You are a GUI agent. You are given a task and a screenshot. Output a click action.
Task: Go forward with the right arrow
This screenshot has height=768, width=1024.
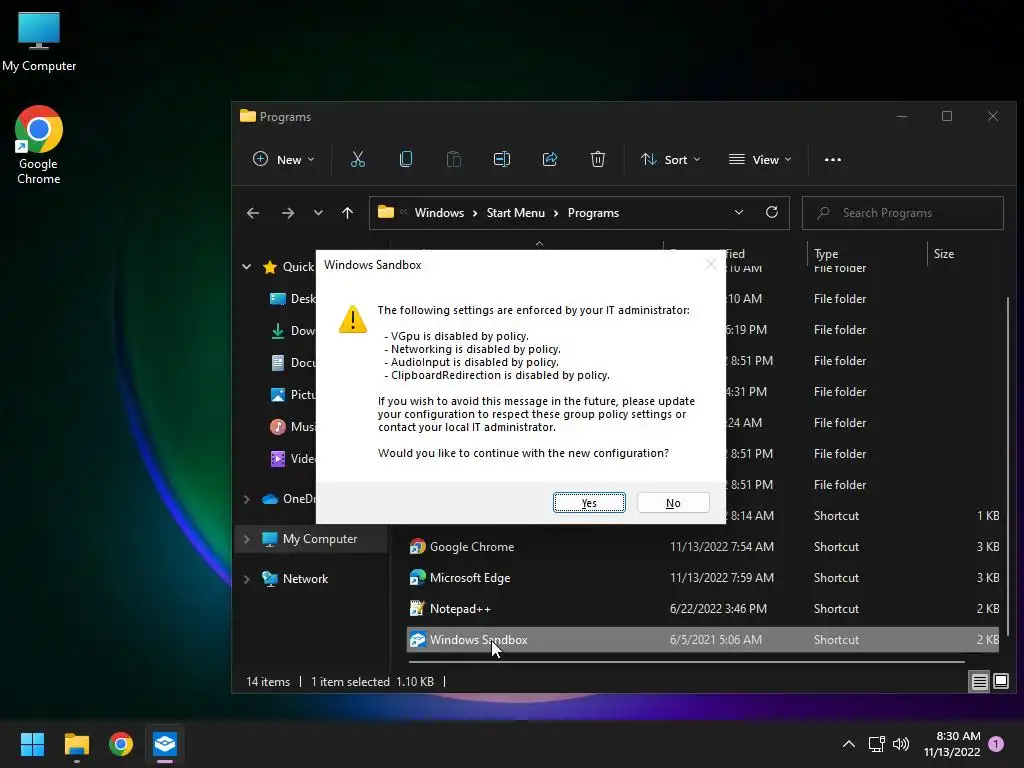(x=287, y=213)
